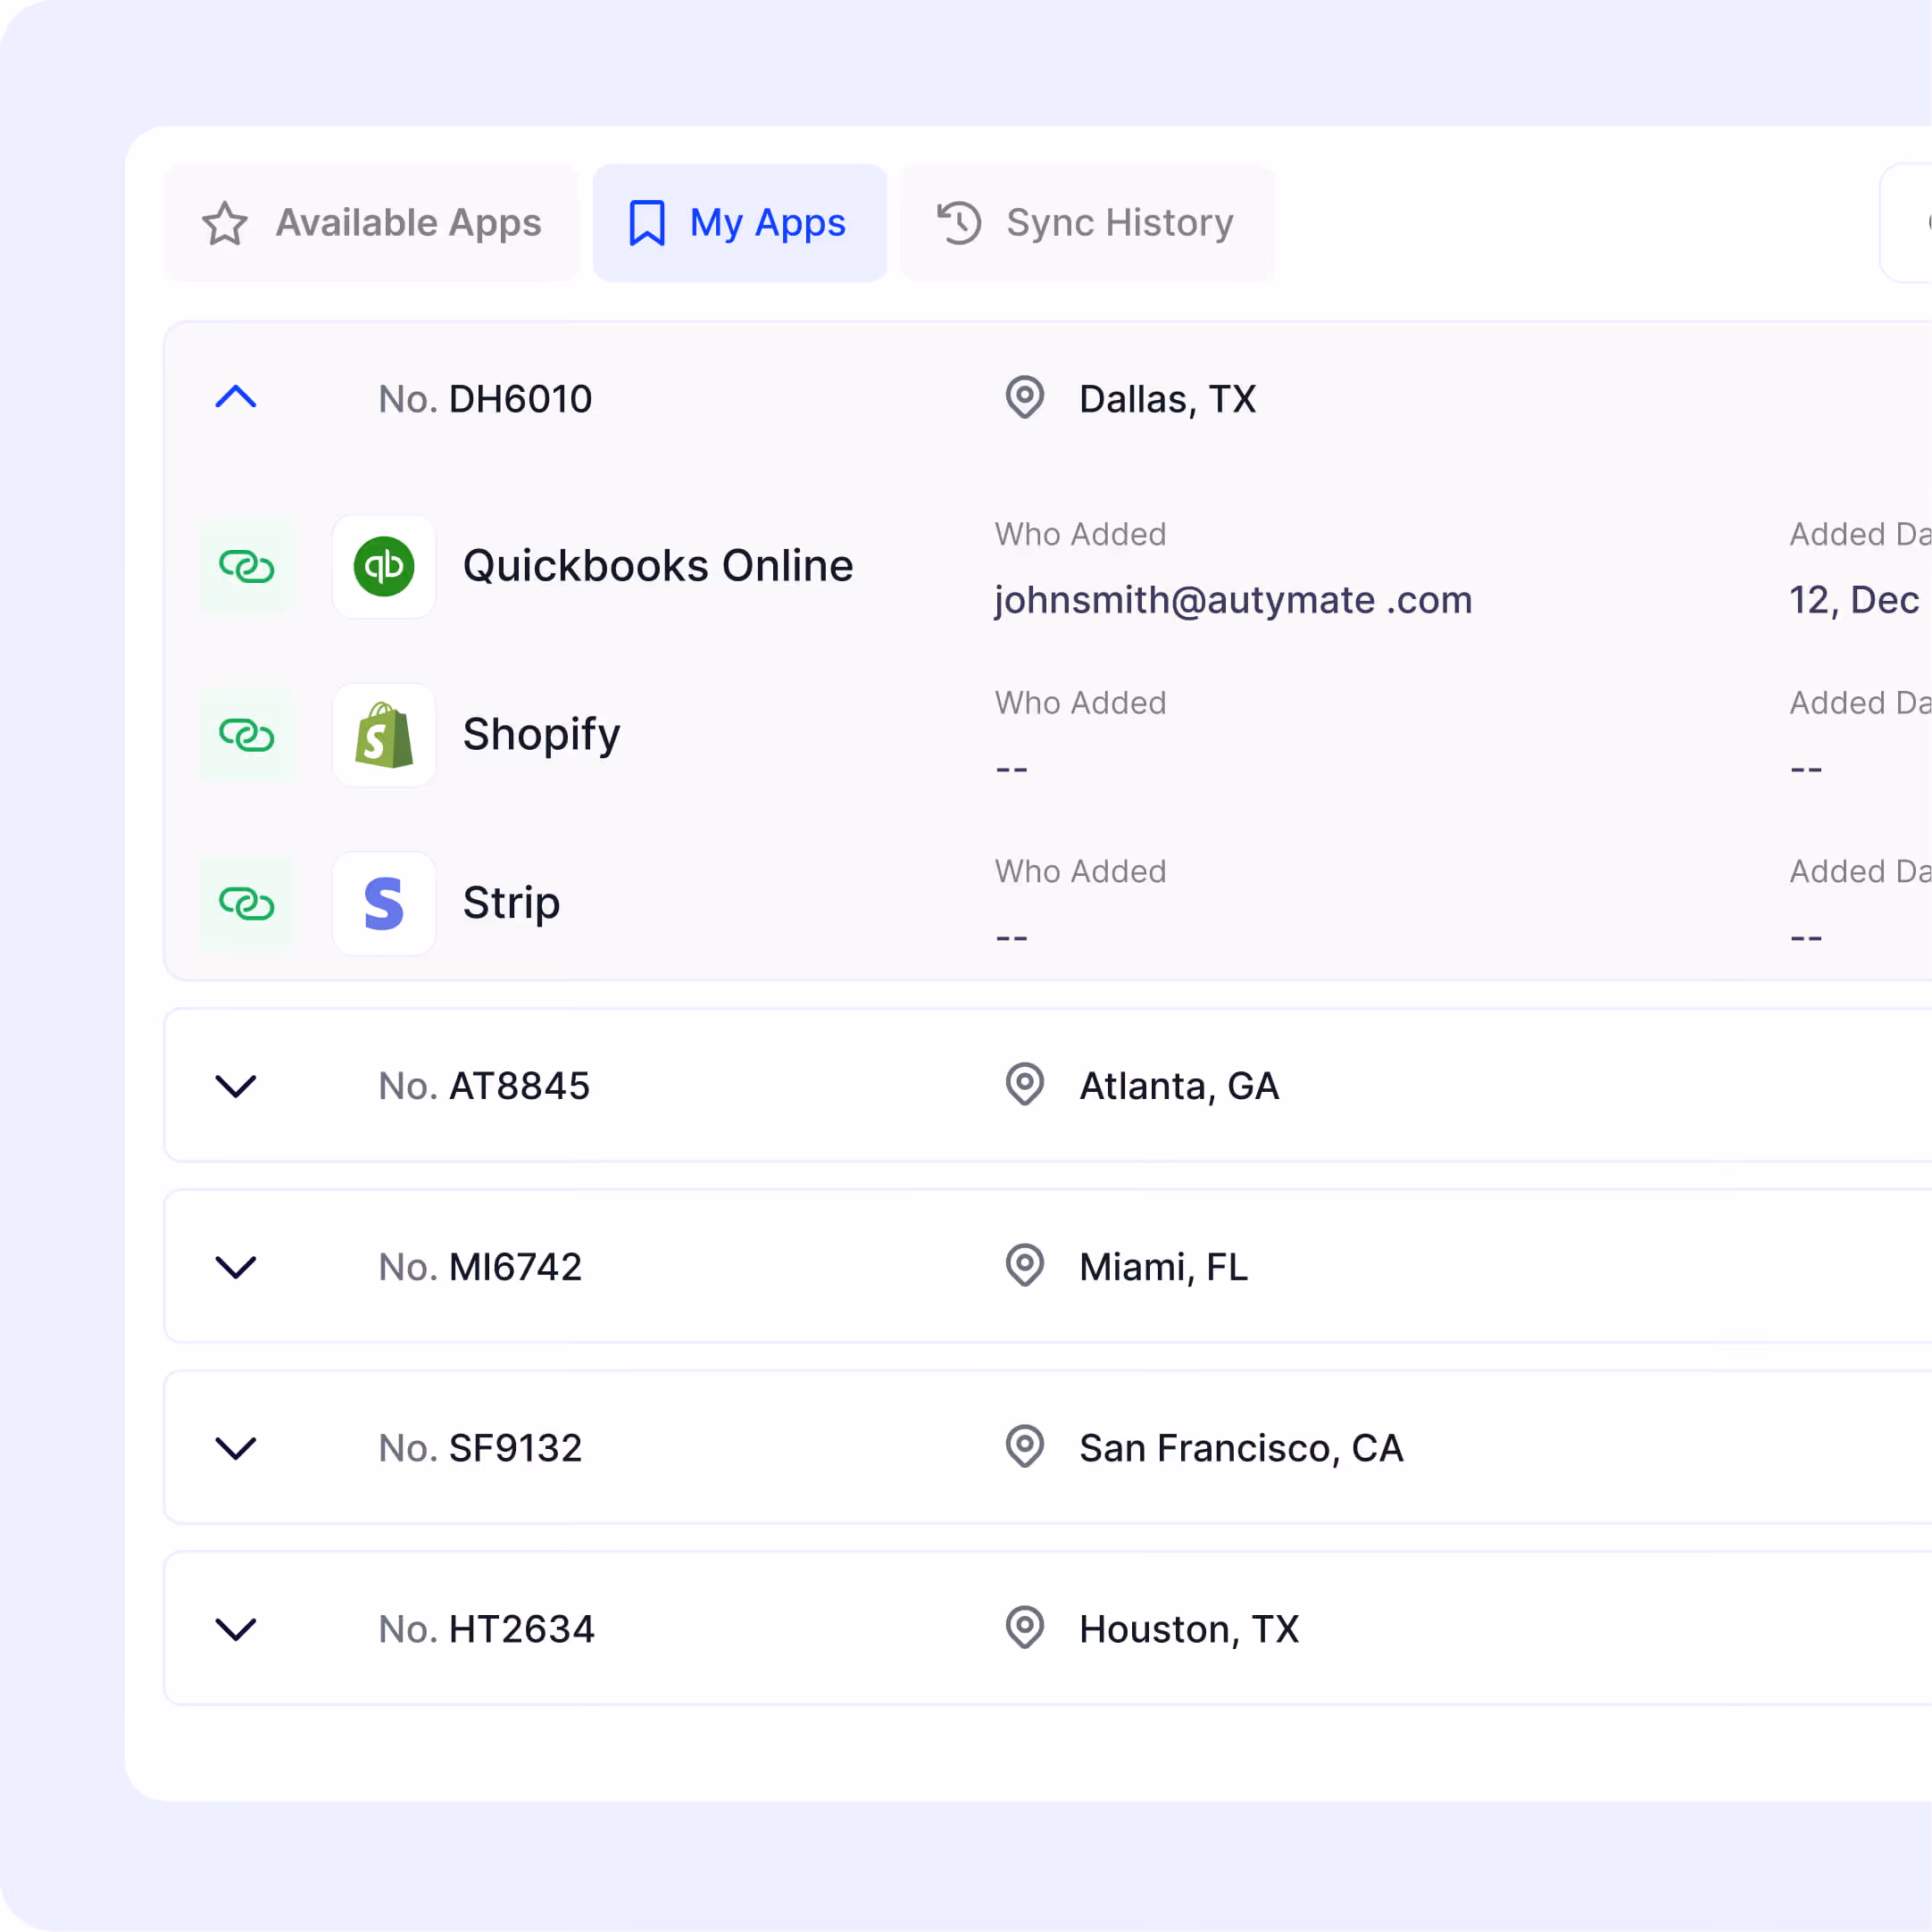The image size is (1932, 1932).
Task: Toggle the connection link for Quickbooks Online
Action: click(x=247, y=567)
